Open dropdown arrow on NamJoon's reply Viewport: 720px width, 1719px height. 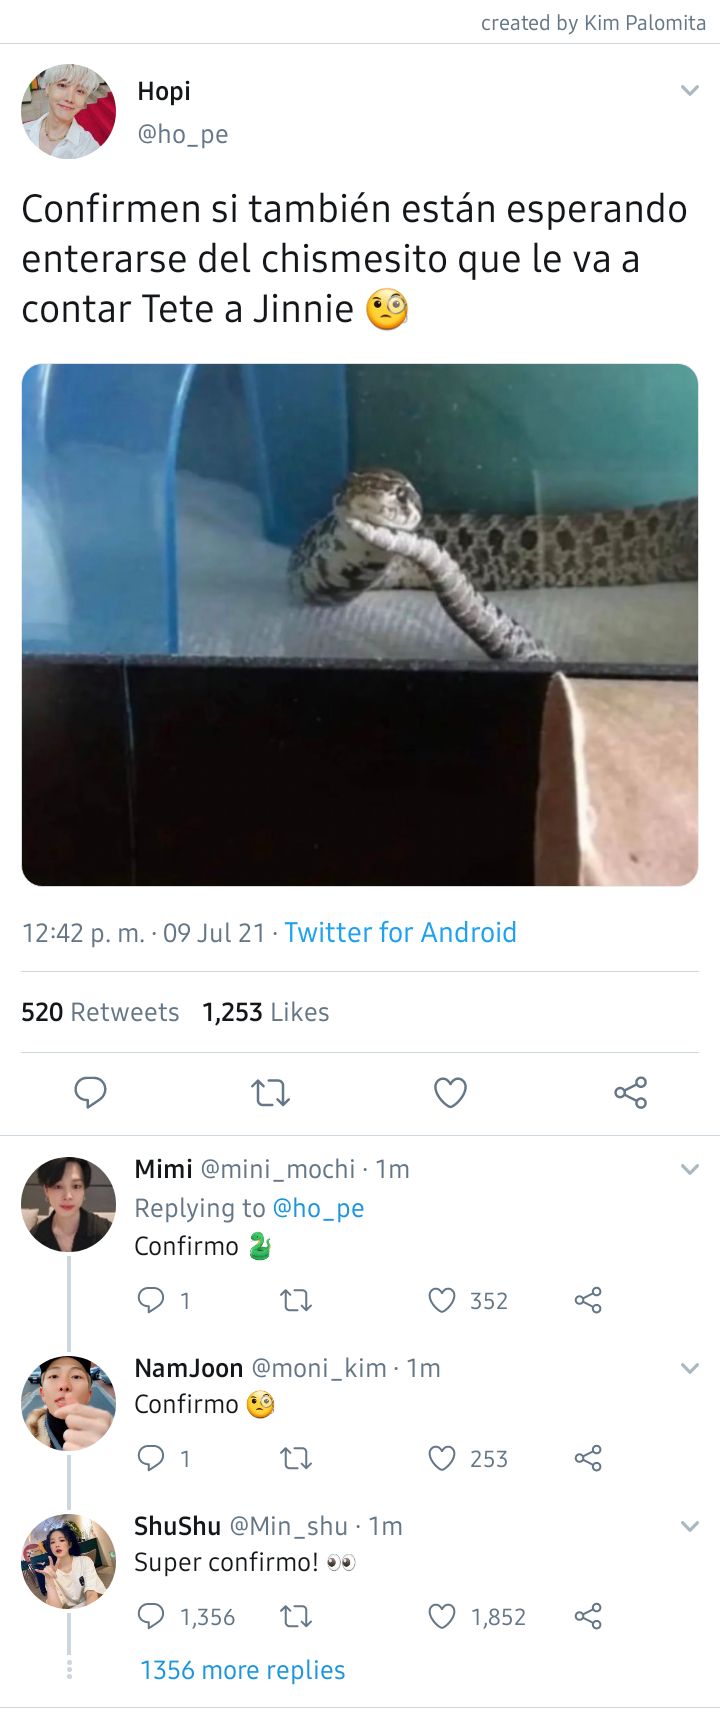click(689, 1368)
